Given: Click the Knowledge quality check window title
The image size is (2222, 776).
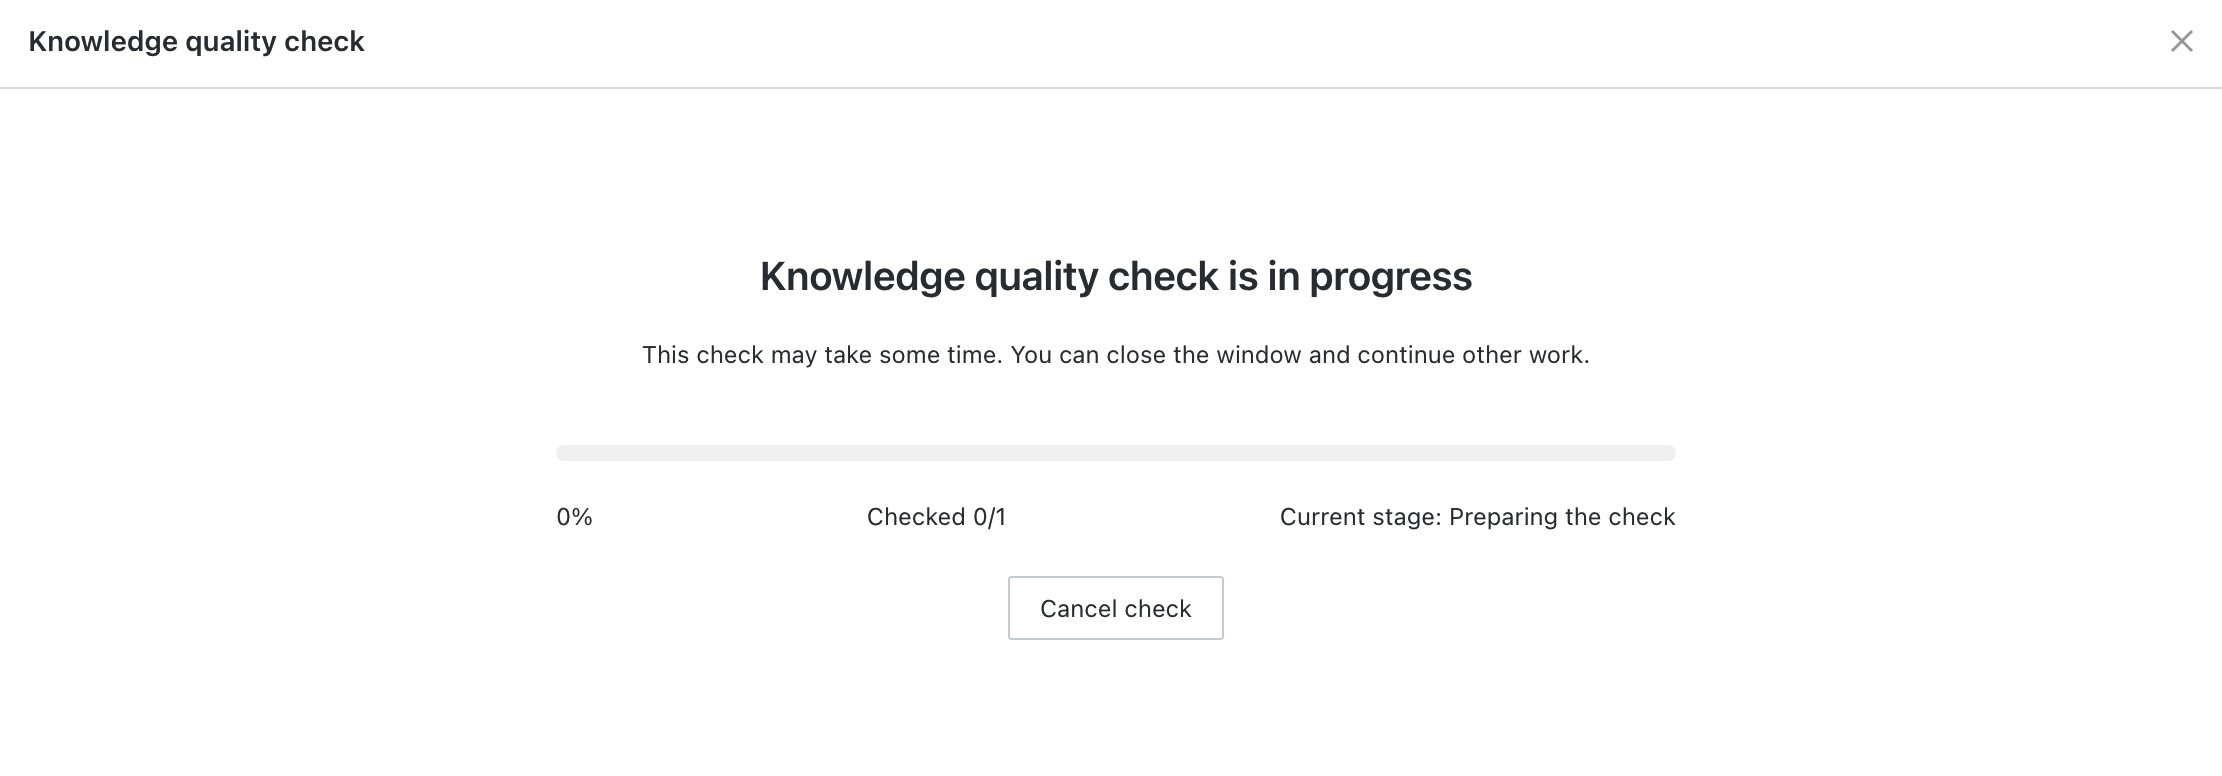Looking at the screenshot, I should click(196, 42).
